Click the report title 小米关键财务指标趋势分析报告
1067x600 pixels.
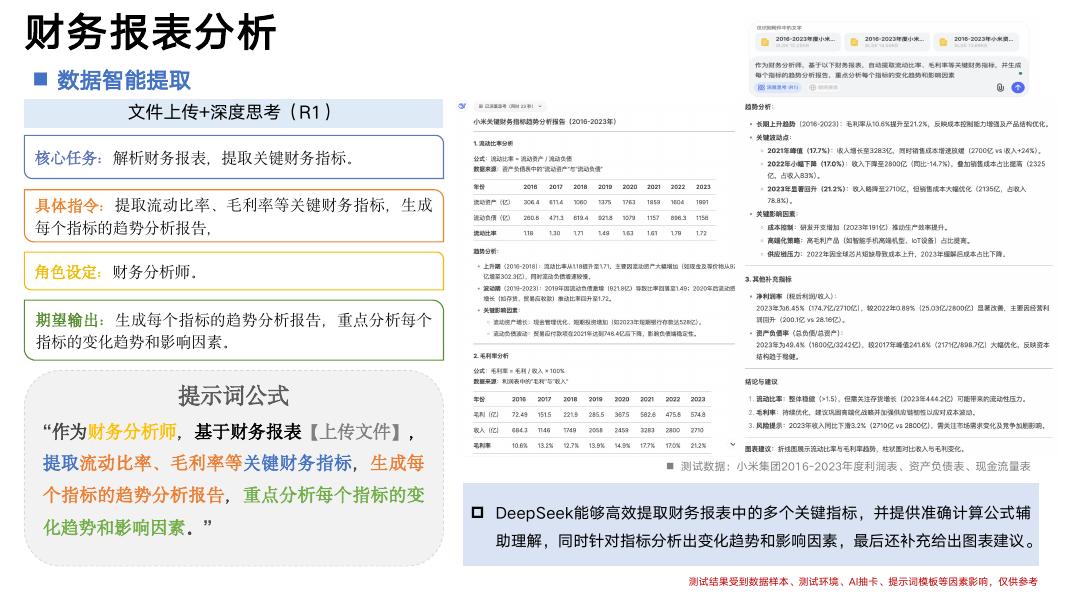544,122
